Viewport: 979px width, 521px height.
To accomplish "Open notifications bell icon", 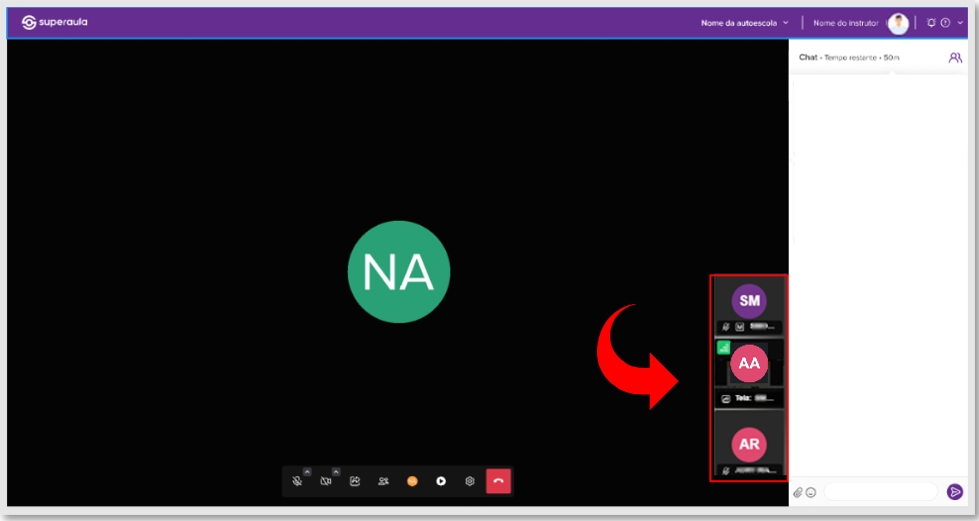I will click(x=931, y=22).
